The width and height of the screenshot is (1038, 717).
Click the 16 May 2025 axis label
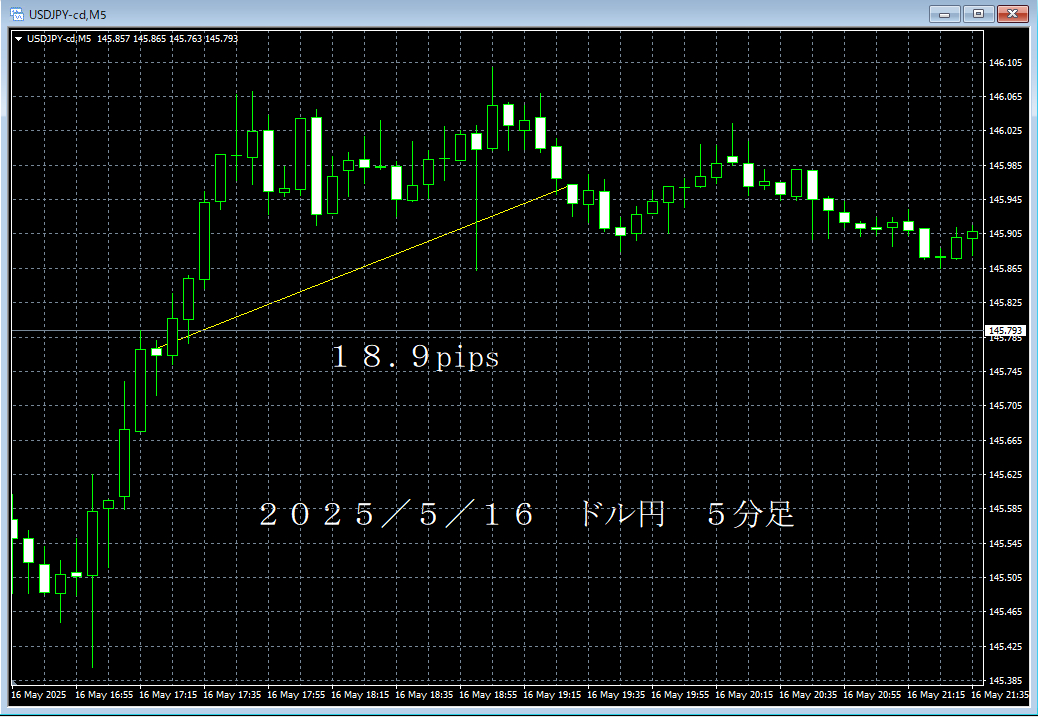(32, 694)
